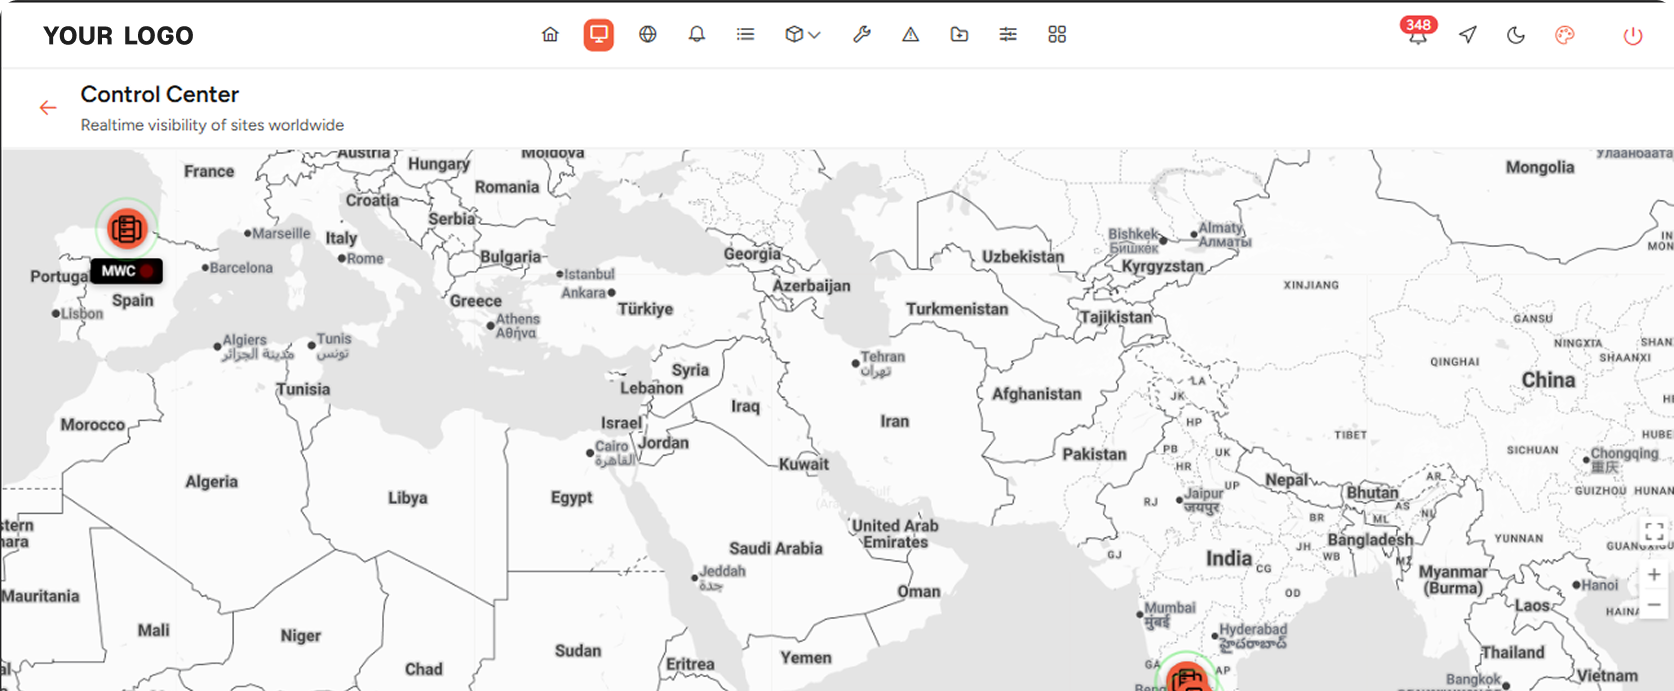The image size is (1674, 691).
Task: Zoom out the map with minus
Action: click(x=1654, y=604)
